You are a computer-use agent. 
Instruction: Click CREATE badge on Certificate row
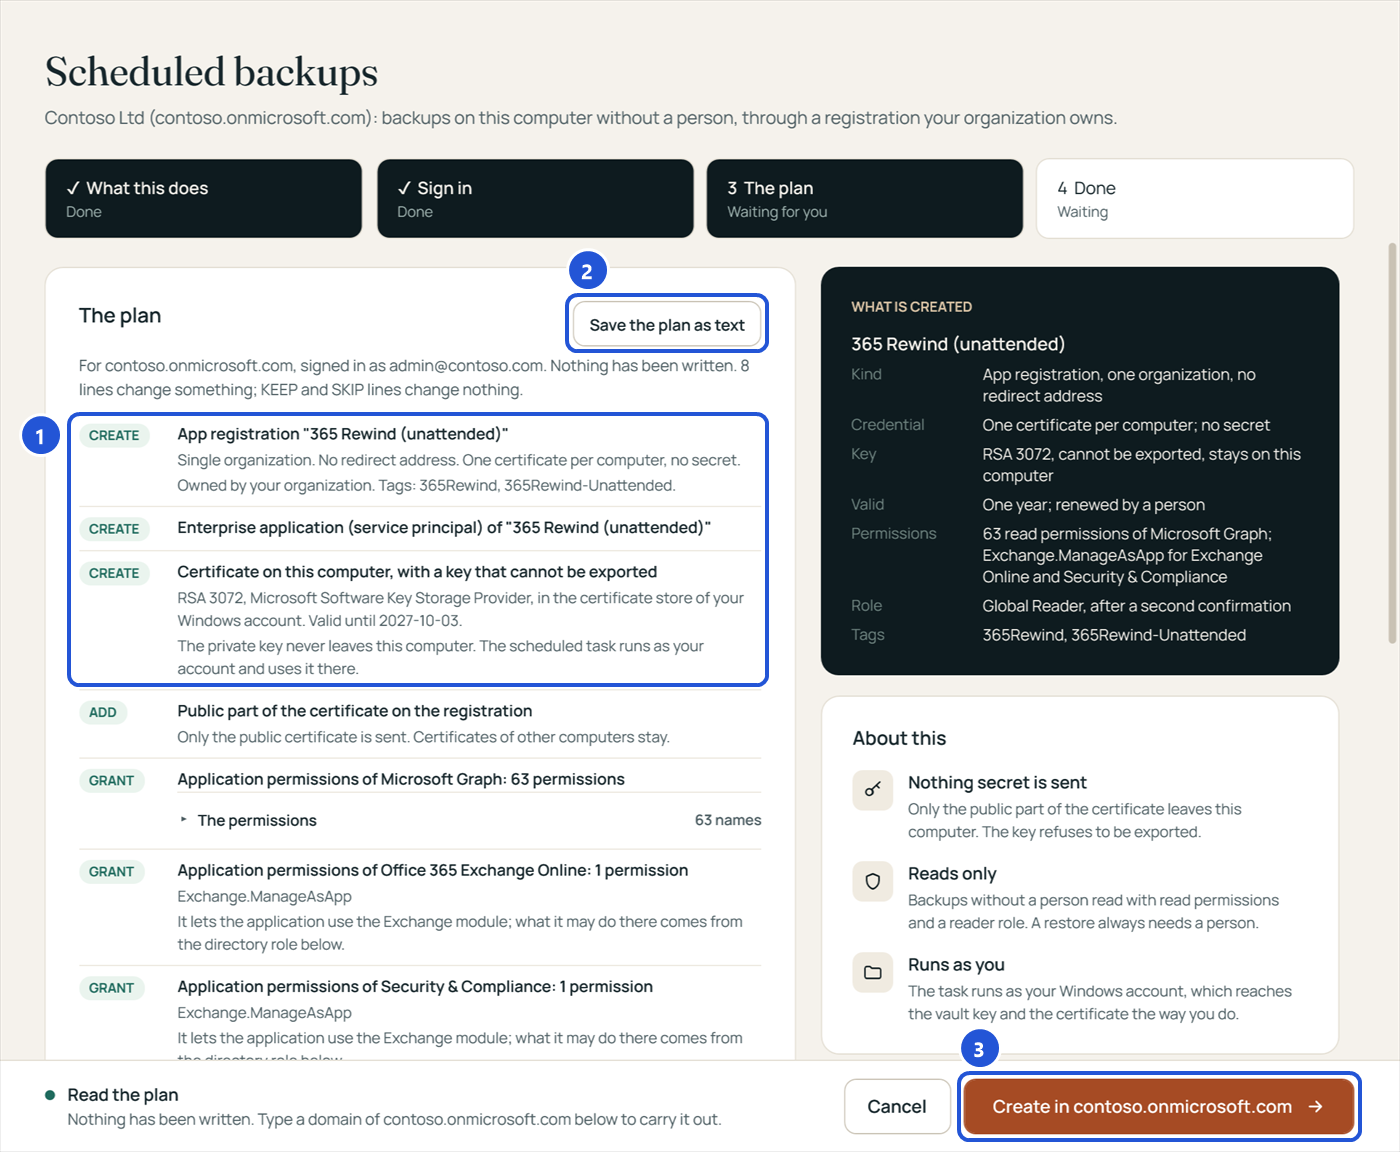(114, 573)
